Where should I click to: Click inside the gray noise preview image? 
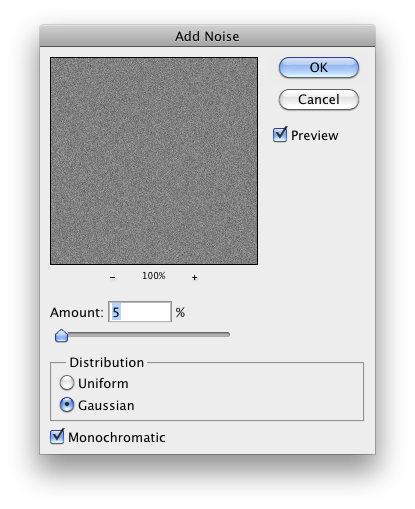tap(154, 161)
